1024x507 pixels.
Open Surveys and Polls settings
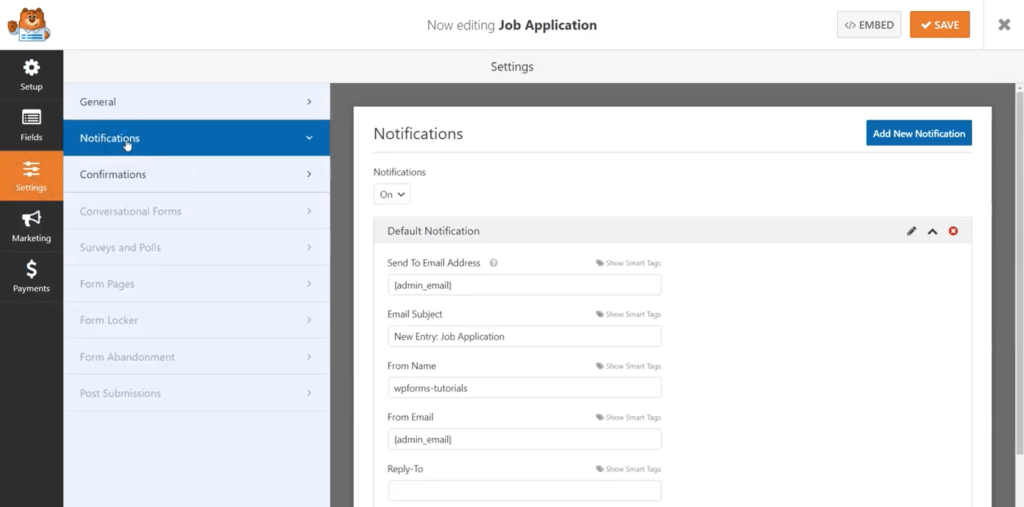click(197, 248)
